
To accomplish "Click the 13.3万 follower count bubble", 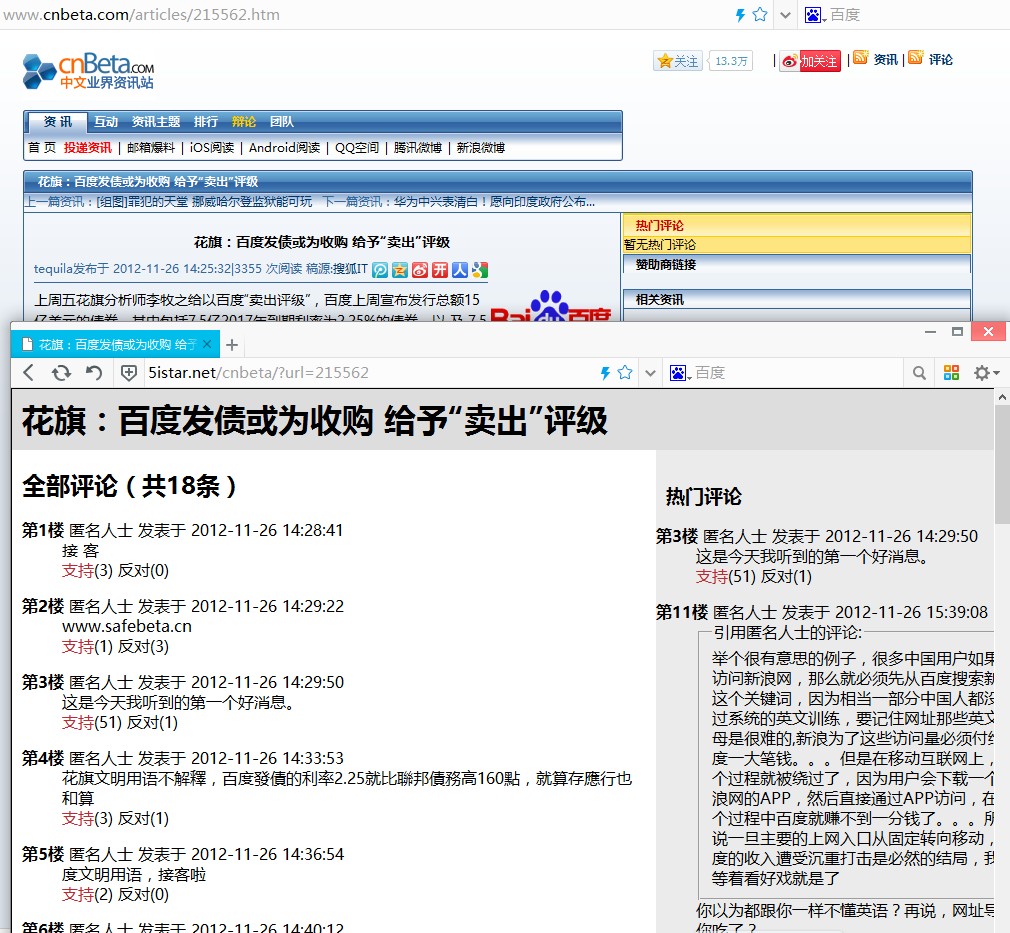I will (x=730, y=61).
